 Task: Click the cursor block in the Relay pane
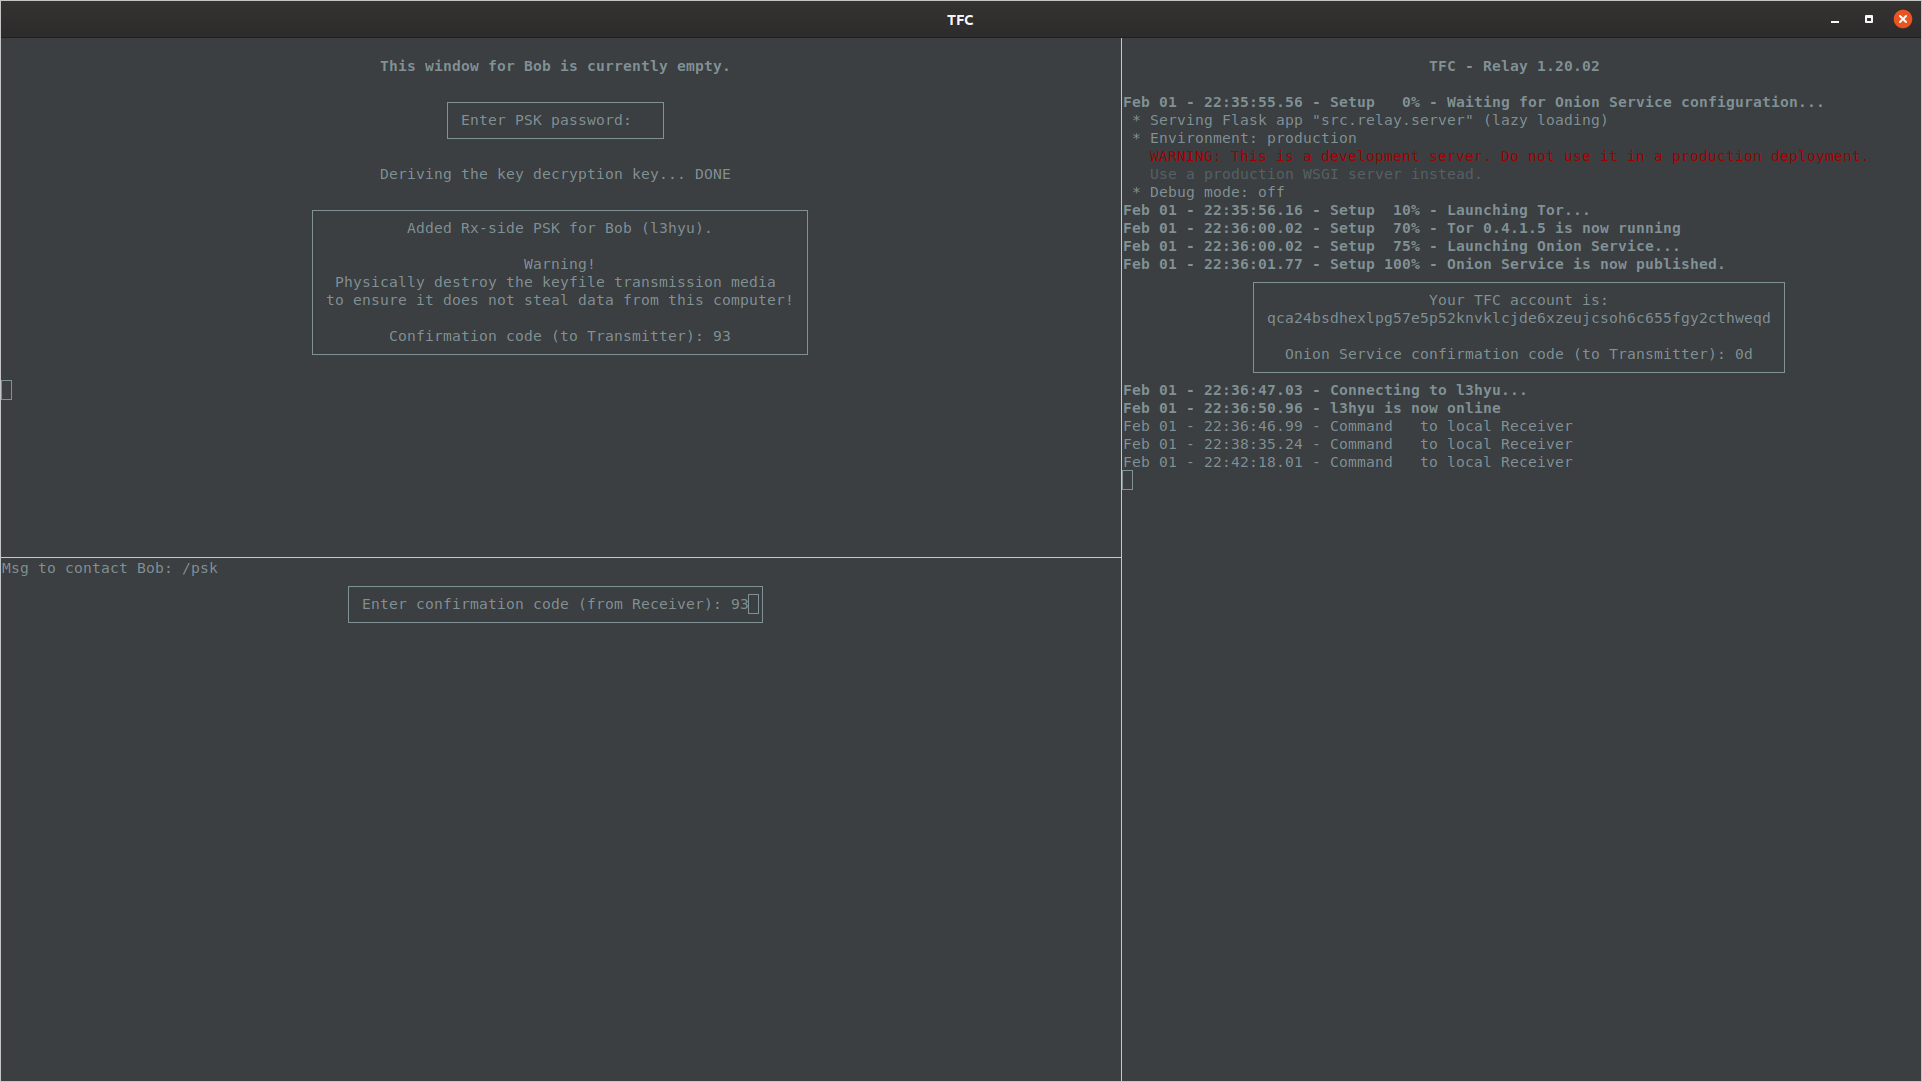(1128, 480)
